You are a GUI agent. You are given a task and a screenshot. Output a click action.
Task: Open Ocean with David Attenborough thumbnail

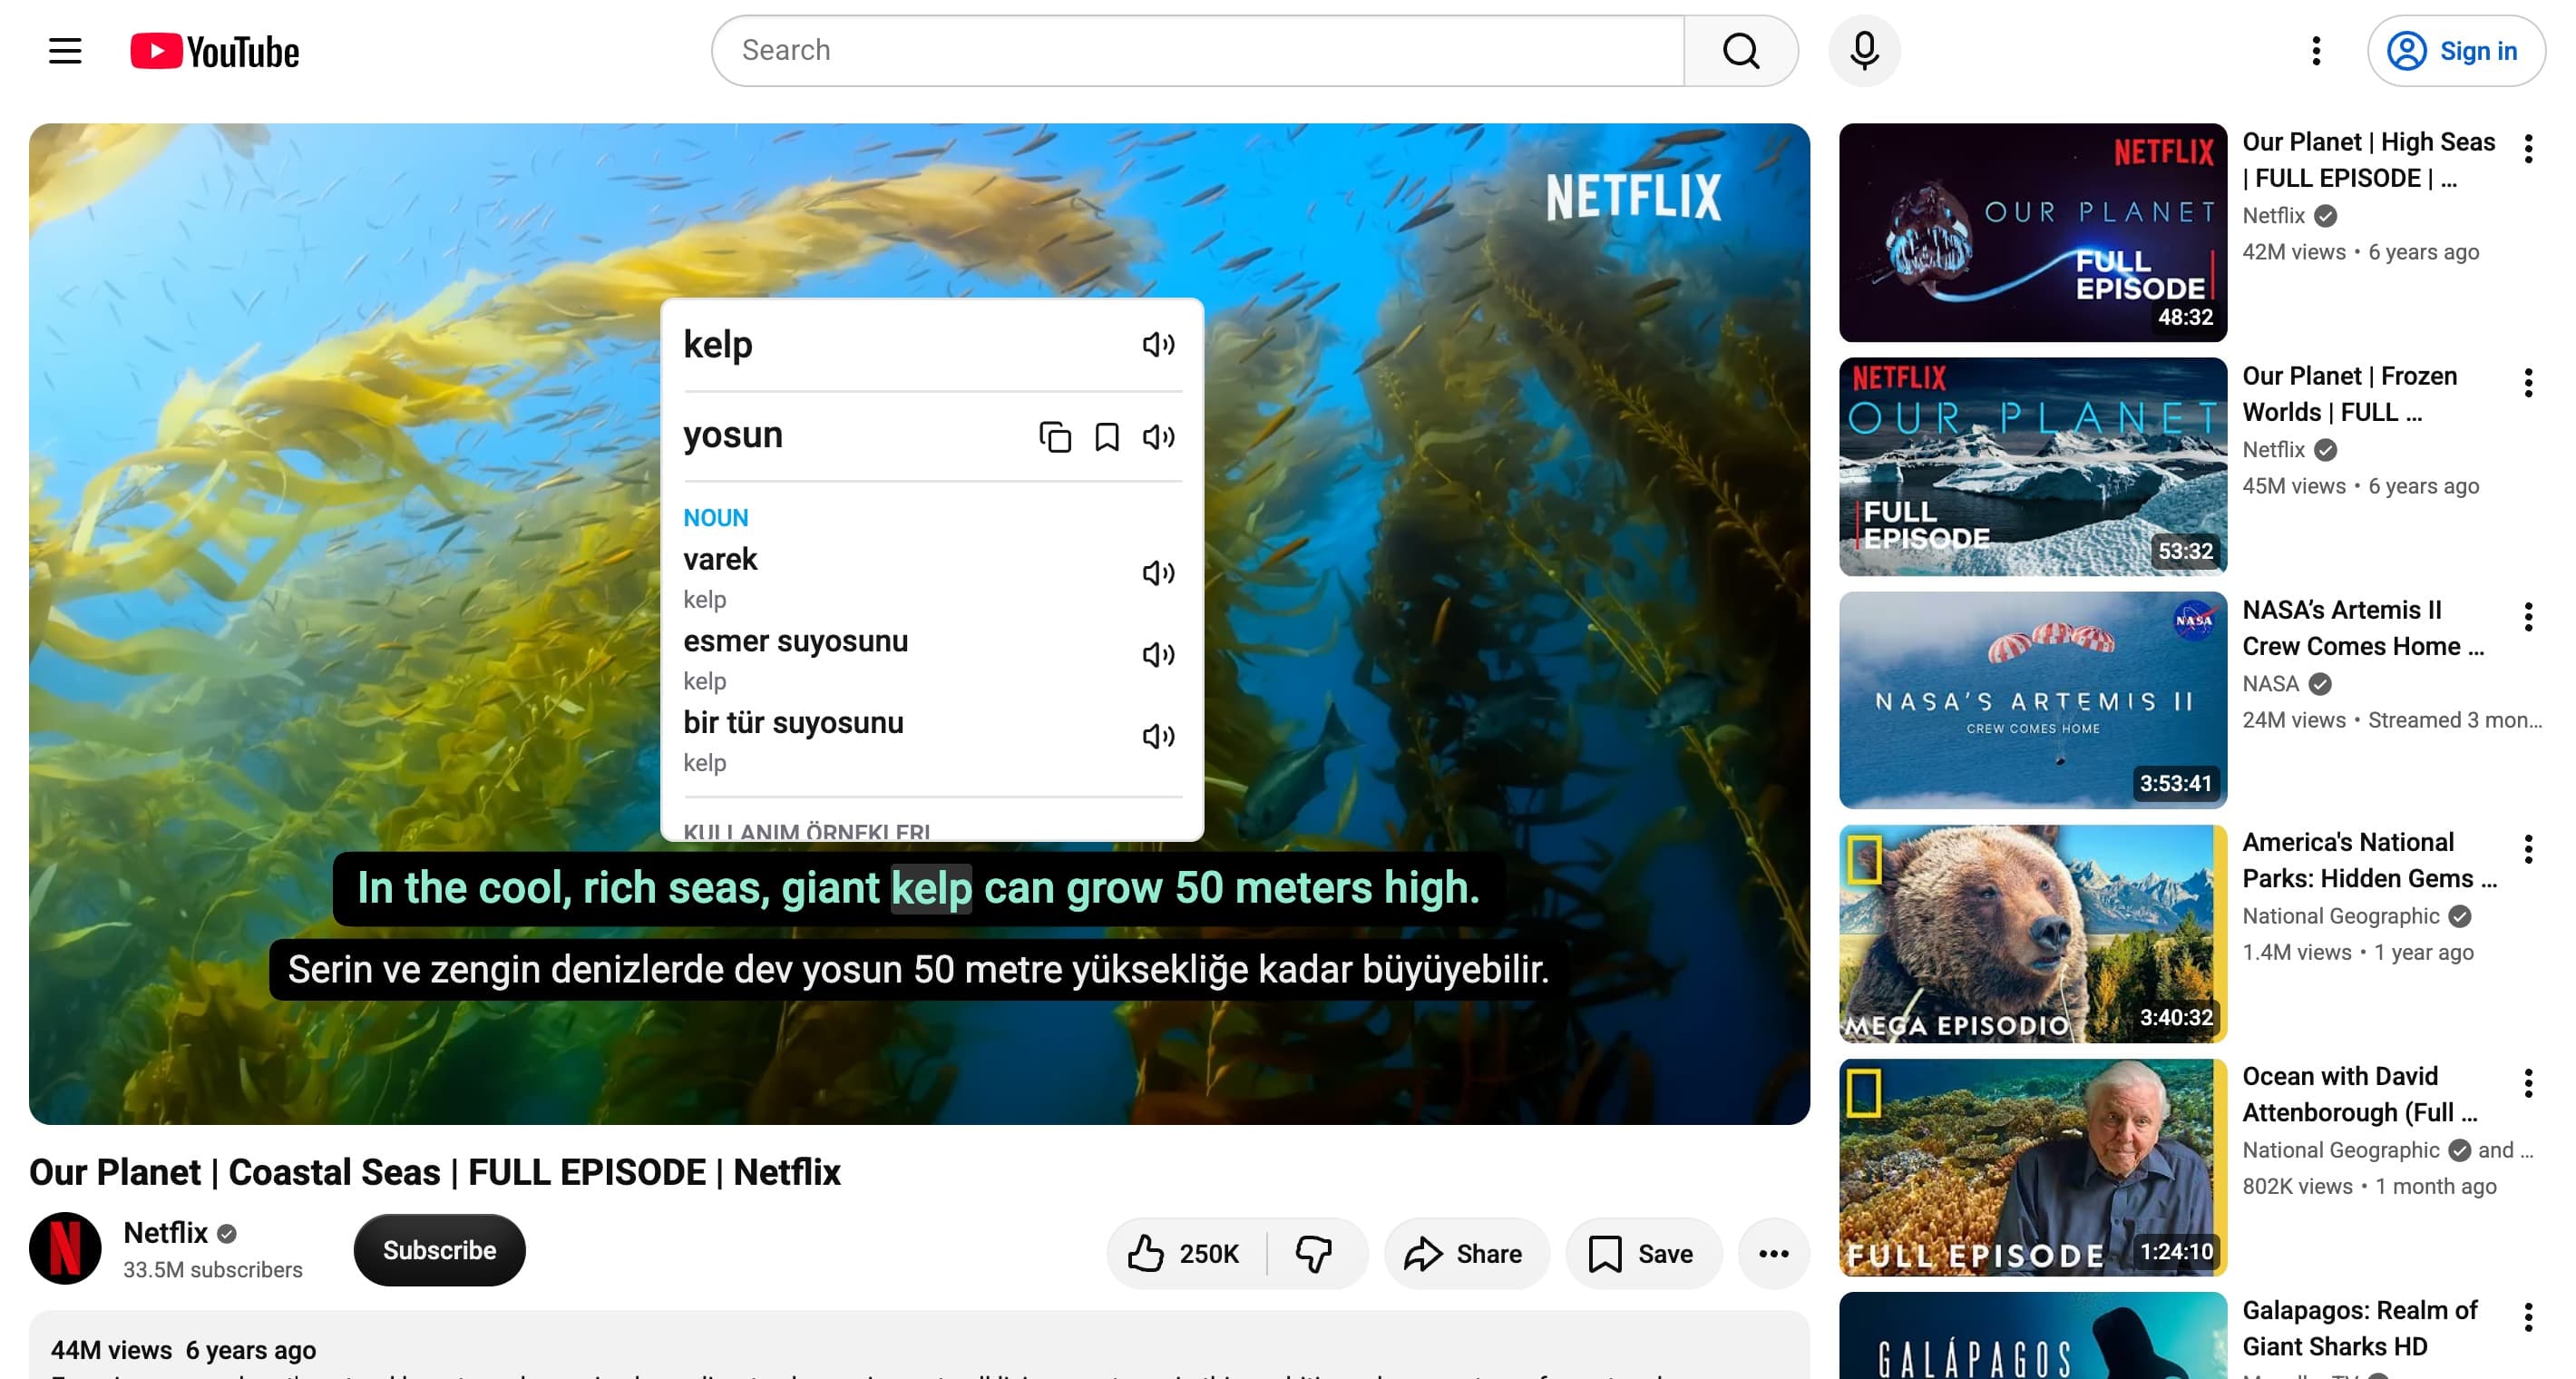[x=2032, y=1168]
